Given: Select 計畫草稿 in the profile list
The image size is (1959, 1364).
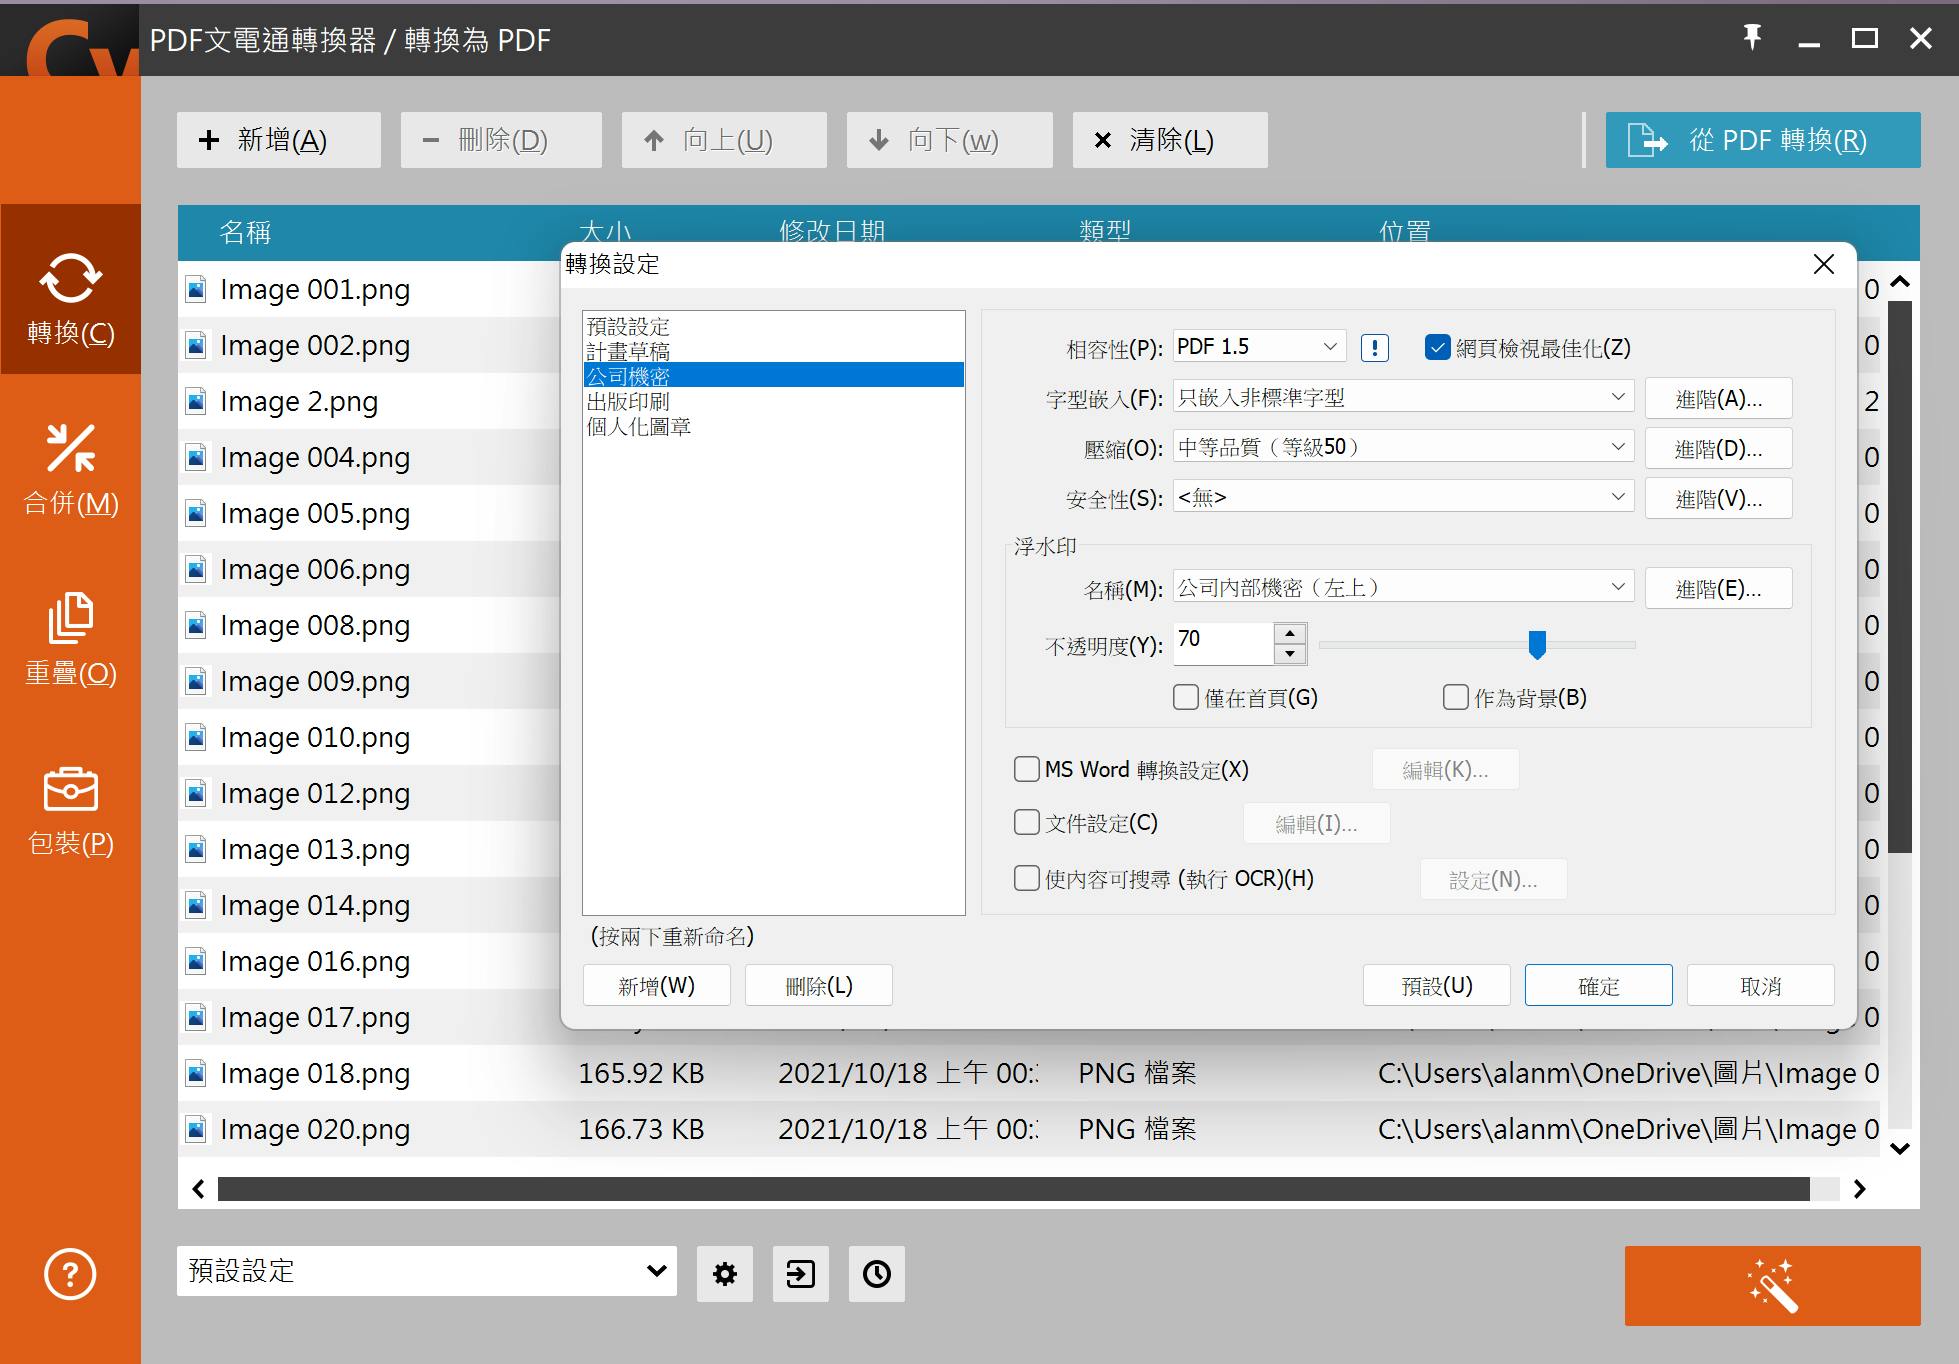Looking at the screenshot, I should [x=628, y=352].
